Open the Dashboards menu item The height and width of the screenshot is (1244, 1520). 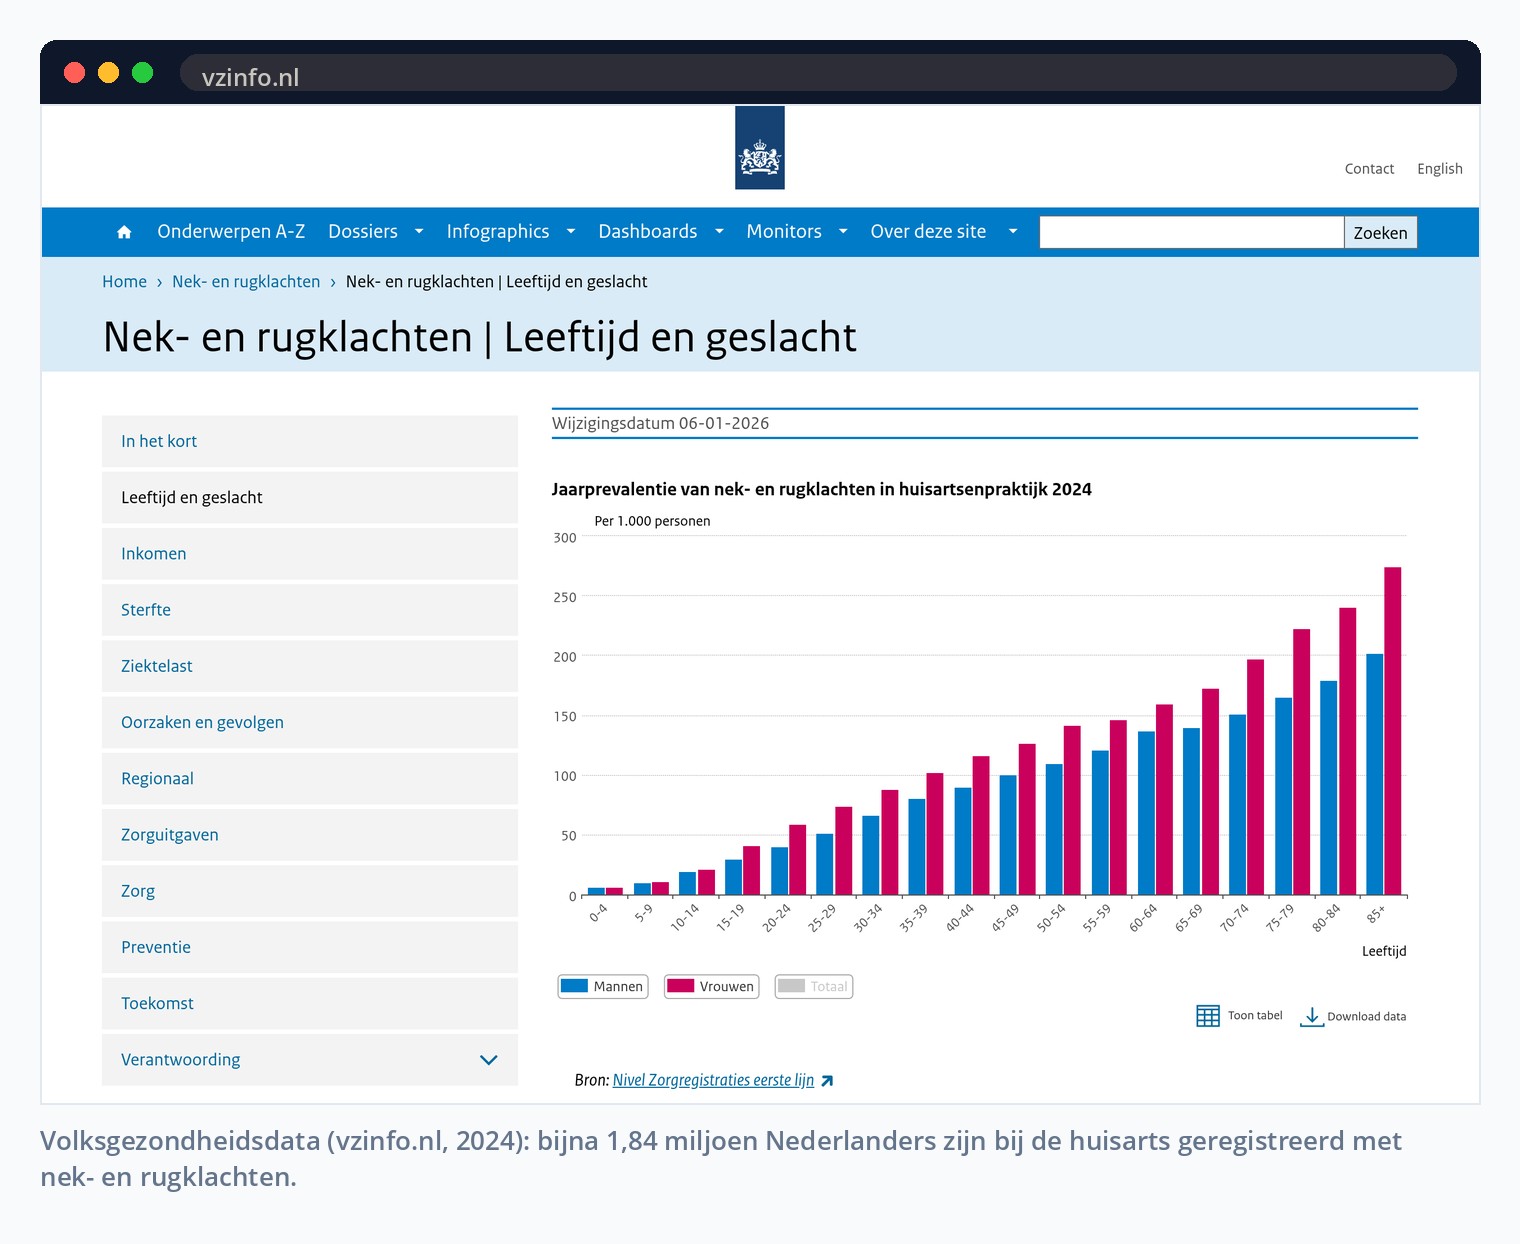coord(648,232)
